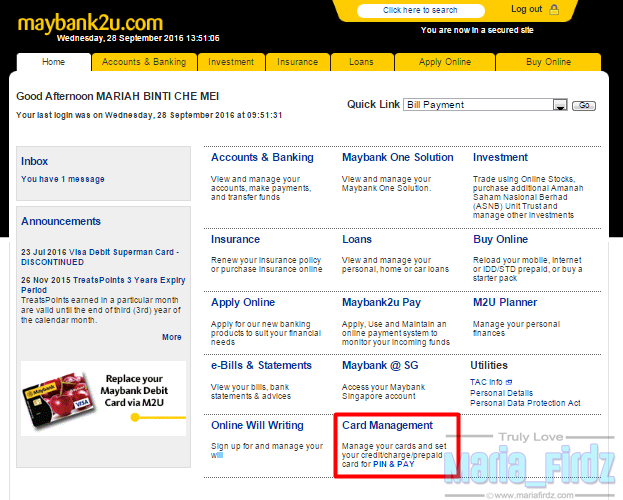
Task: Switch to the Apply Online tab
Action: (x=445, y=62)
